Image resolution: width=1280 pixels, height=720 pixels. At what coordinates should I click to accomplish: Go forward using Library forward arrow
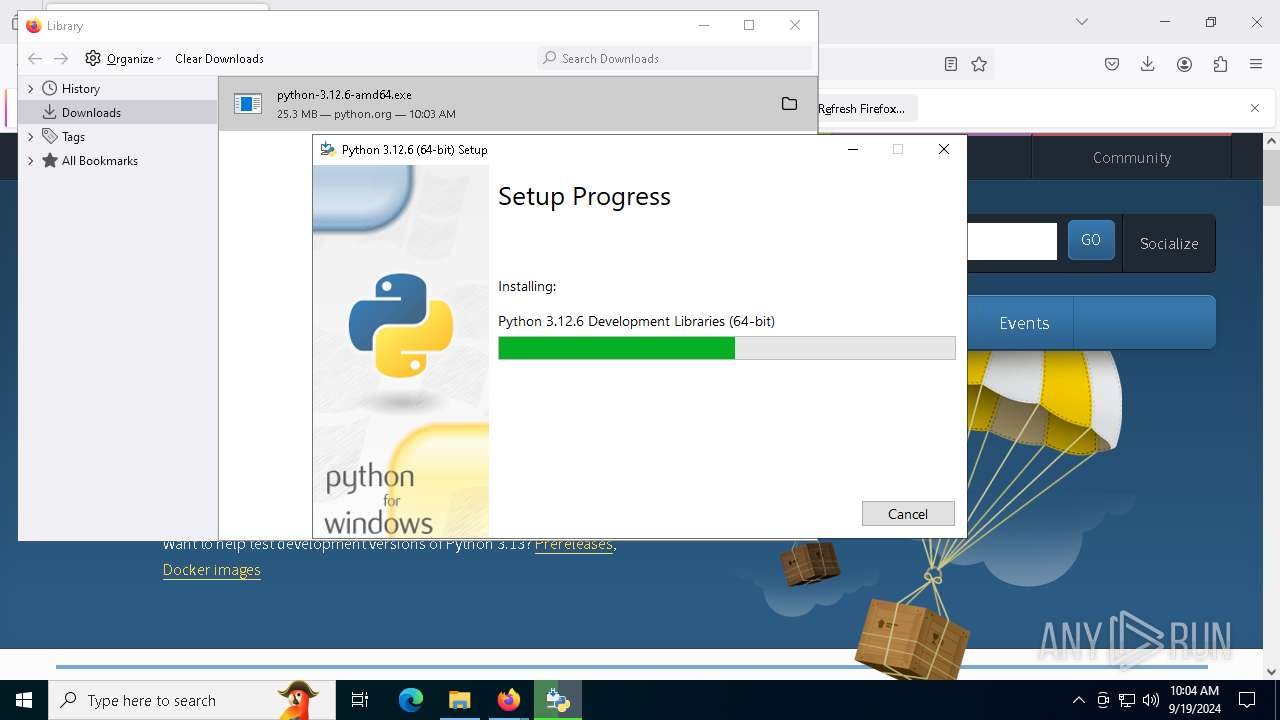(x=61, y=58)
